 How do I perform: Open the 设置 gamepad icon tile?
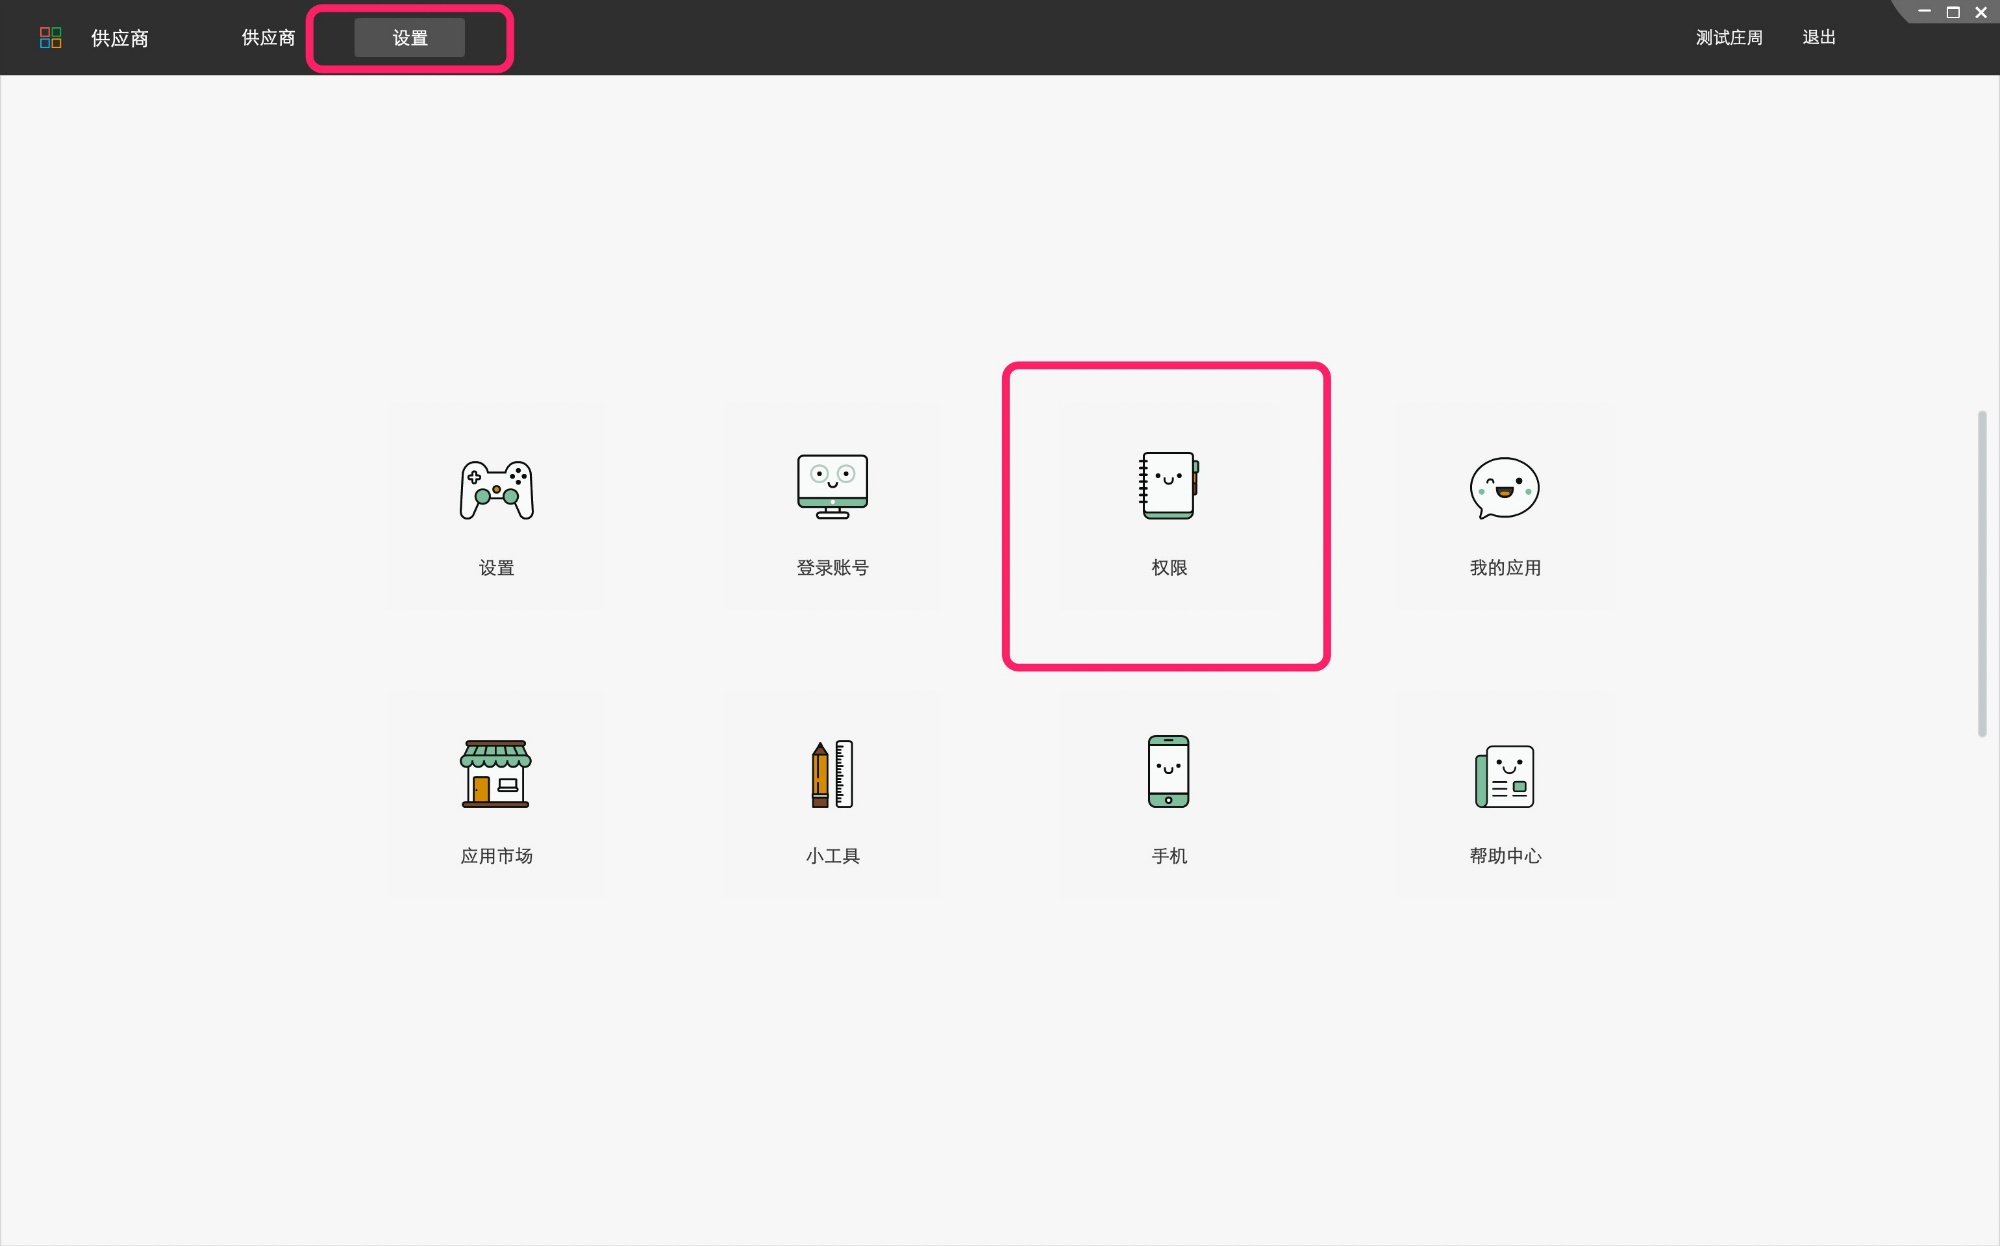(497, 489)
